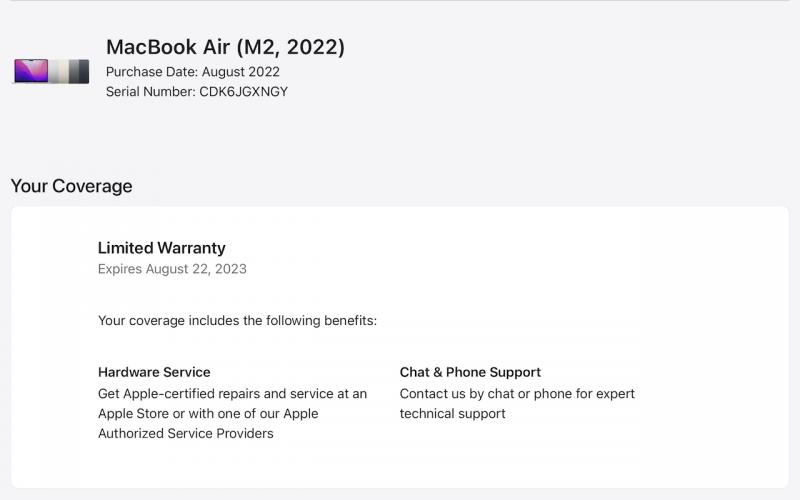Viewport: 800px width, 500px height.
Task: Click the Your Coverage section heading
Action: [x=71, y=186]
